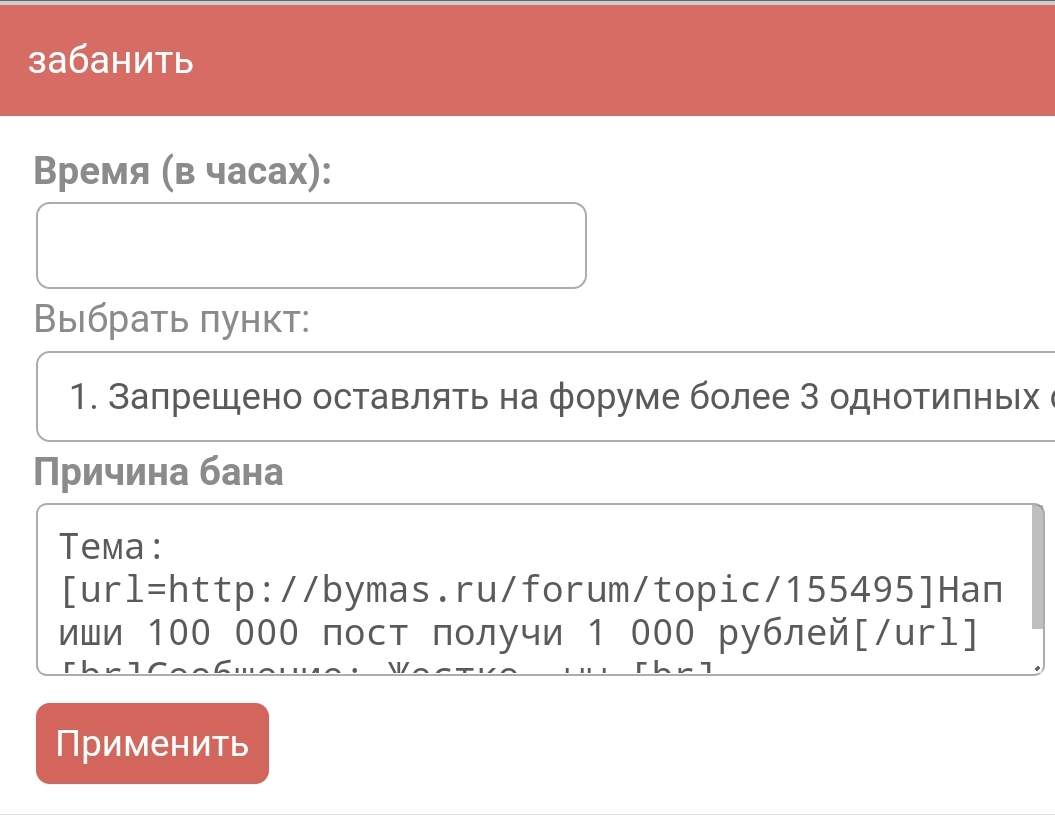Click the Время (в часах) label
Image resolution: width=1055 pixels, height=815 pixels.
(x=182, y=171)
